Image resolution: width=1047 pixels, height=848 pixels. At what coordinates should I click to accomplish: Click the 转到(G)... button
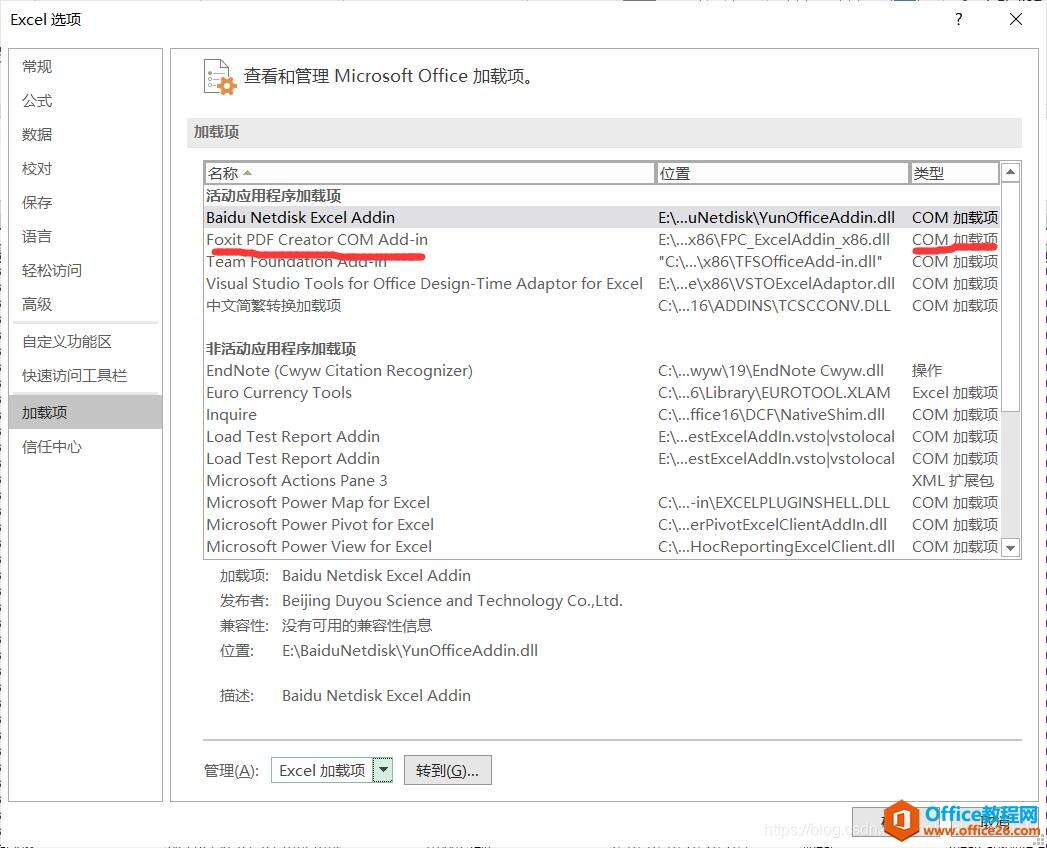coord(447,771)
